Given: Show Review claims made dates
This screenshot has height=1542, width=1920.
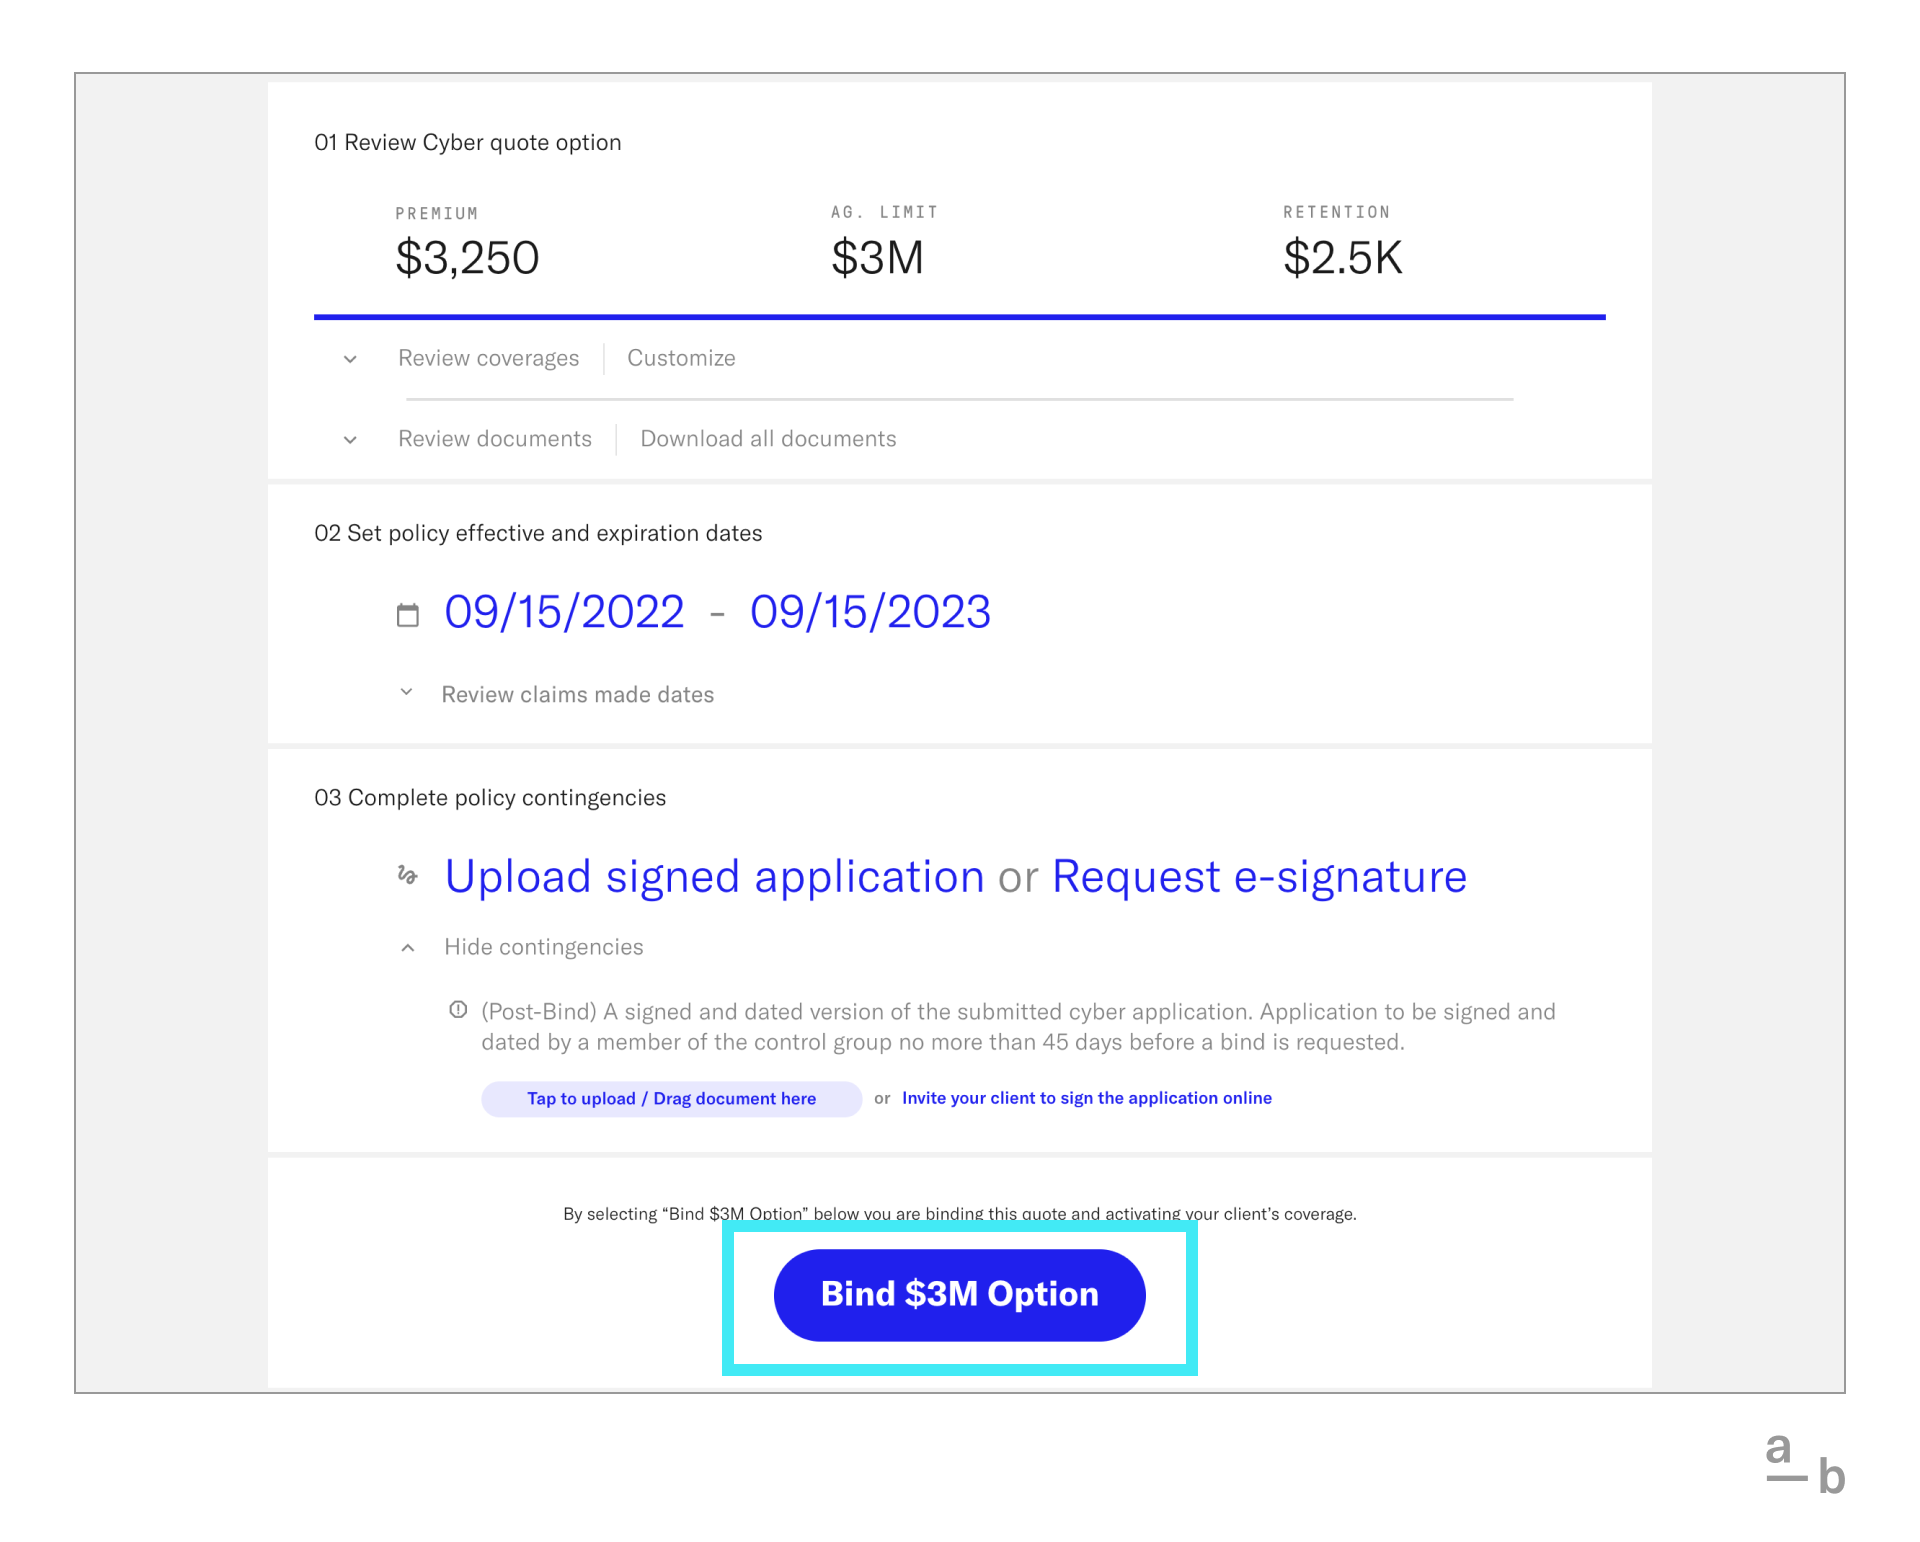Looking at the screenshot, I should (x=577, y=695).
